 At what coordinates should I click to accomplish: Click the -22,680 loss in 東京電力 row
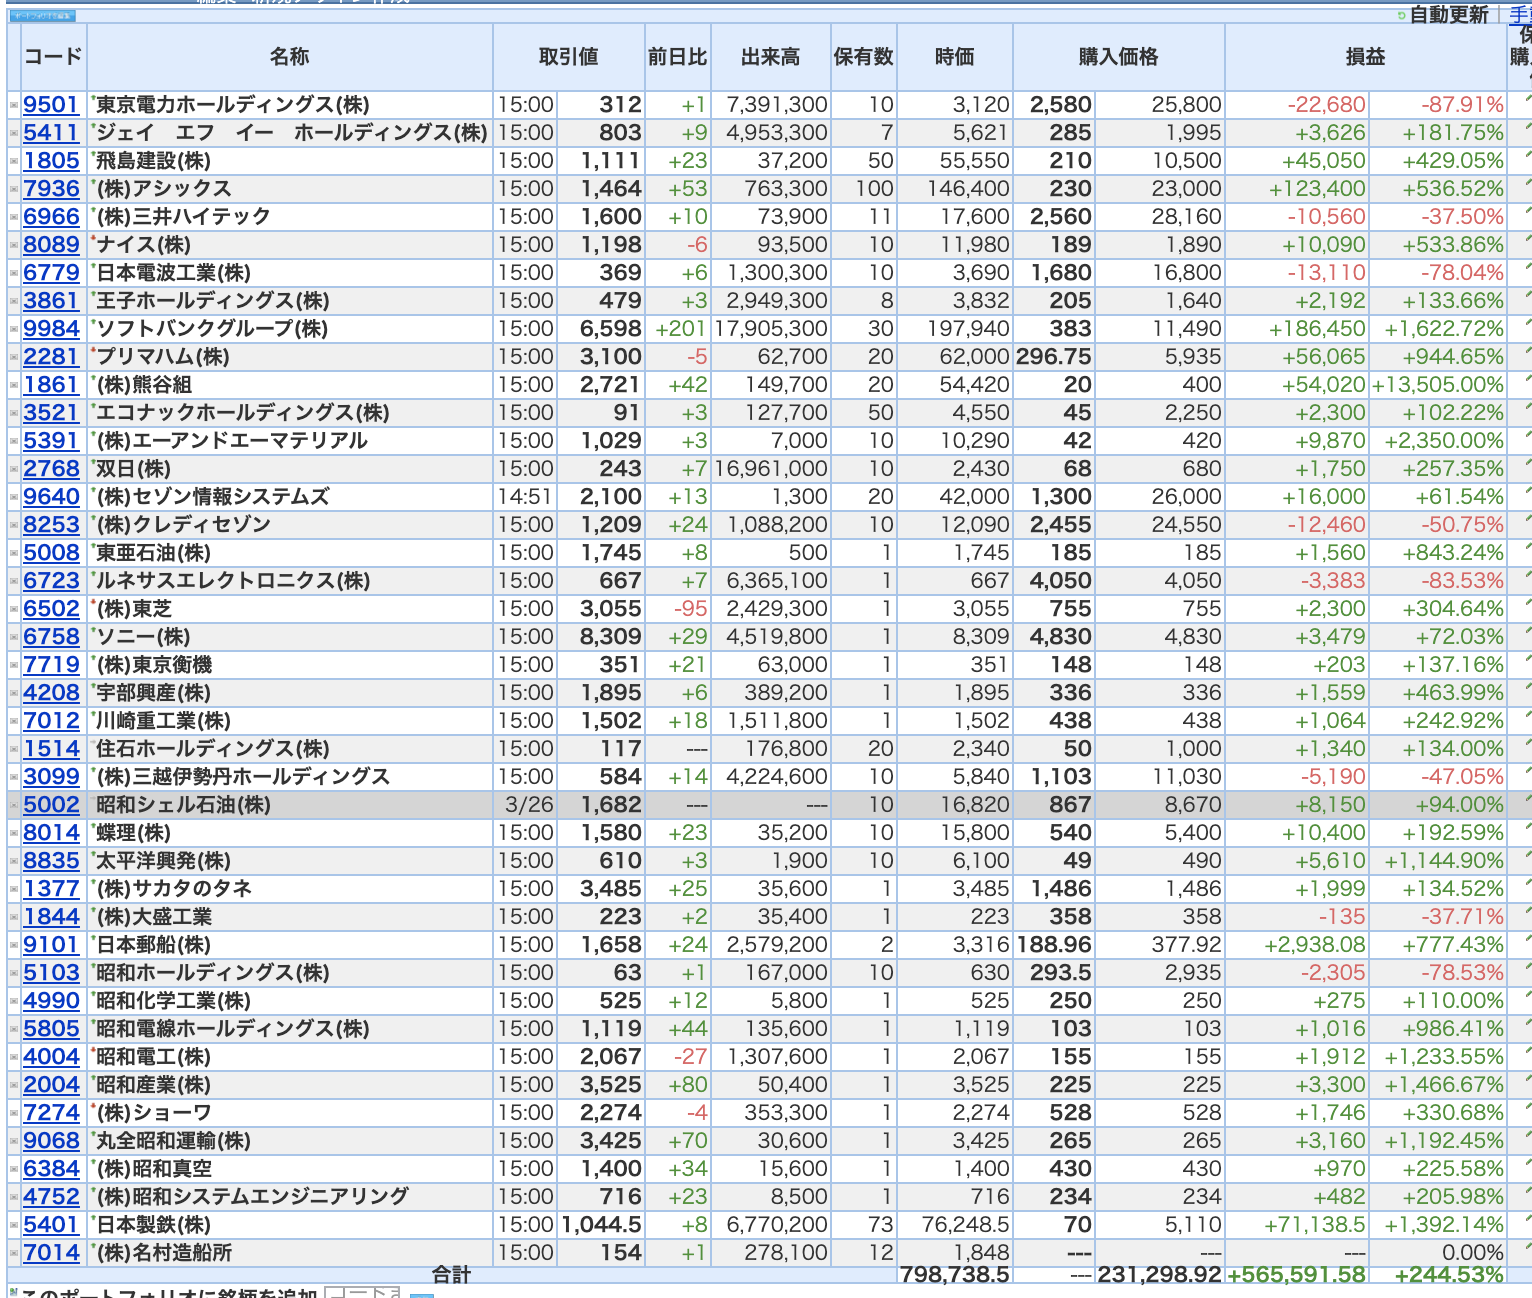pos(1326,105)
